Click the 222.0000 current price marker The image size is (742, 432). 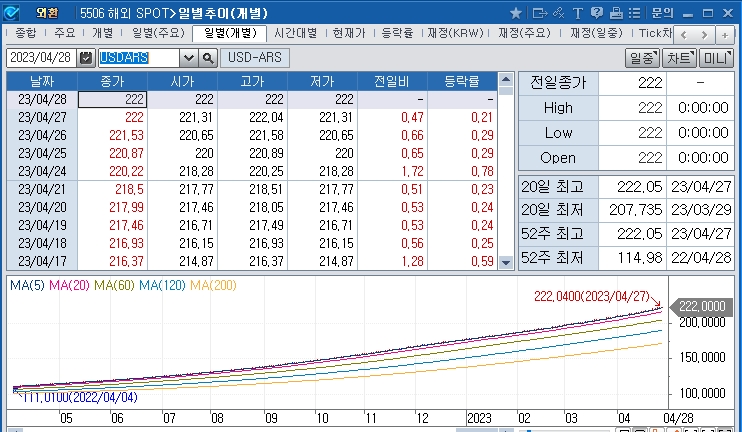[x=703, y=307]
